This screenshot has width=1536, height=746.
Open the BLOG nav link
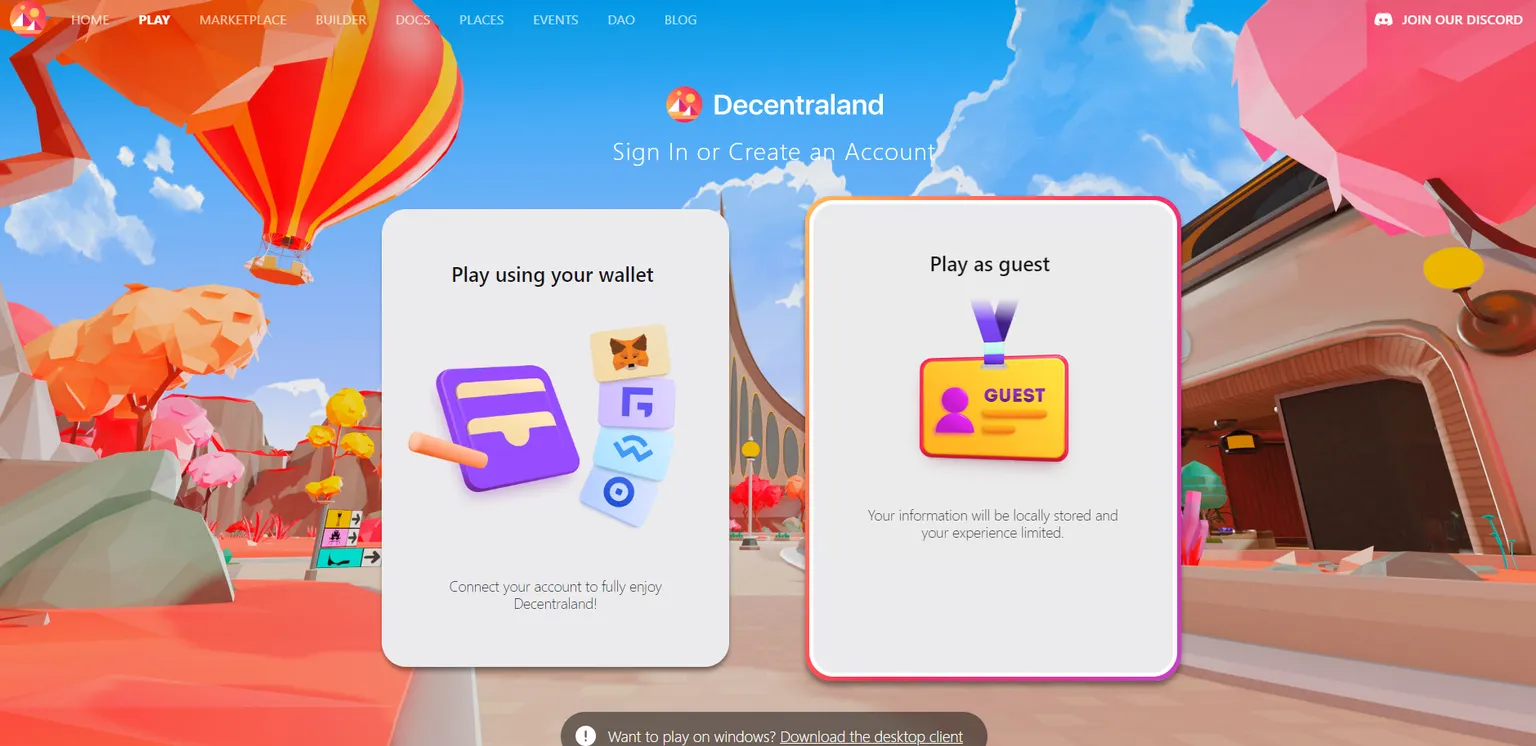point(680,20)
